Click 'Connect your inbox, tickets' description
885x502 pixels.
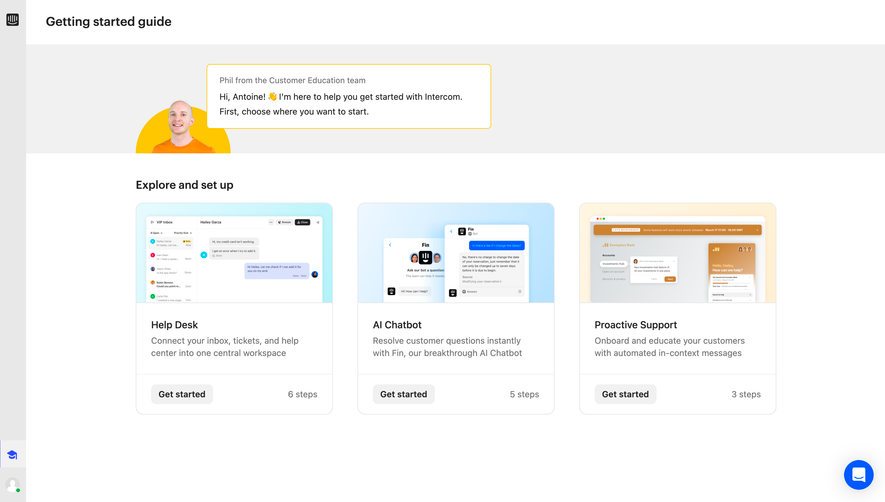click(x=225, y=347)
